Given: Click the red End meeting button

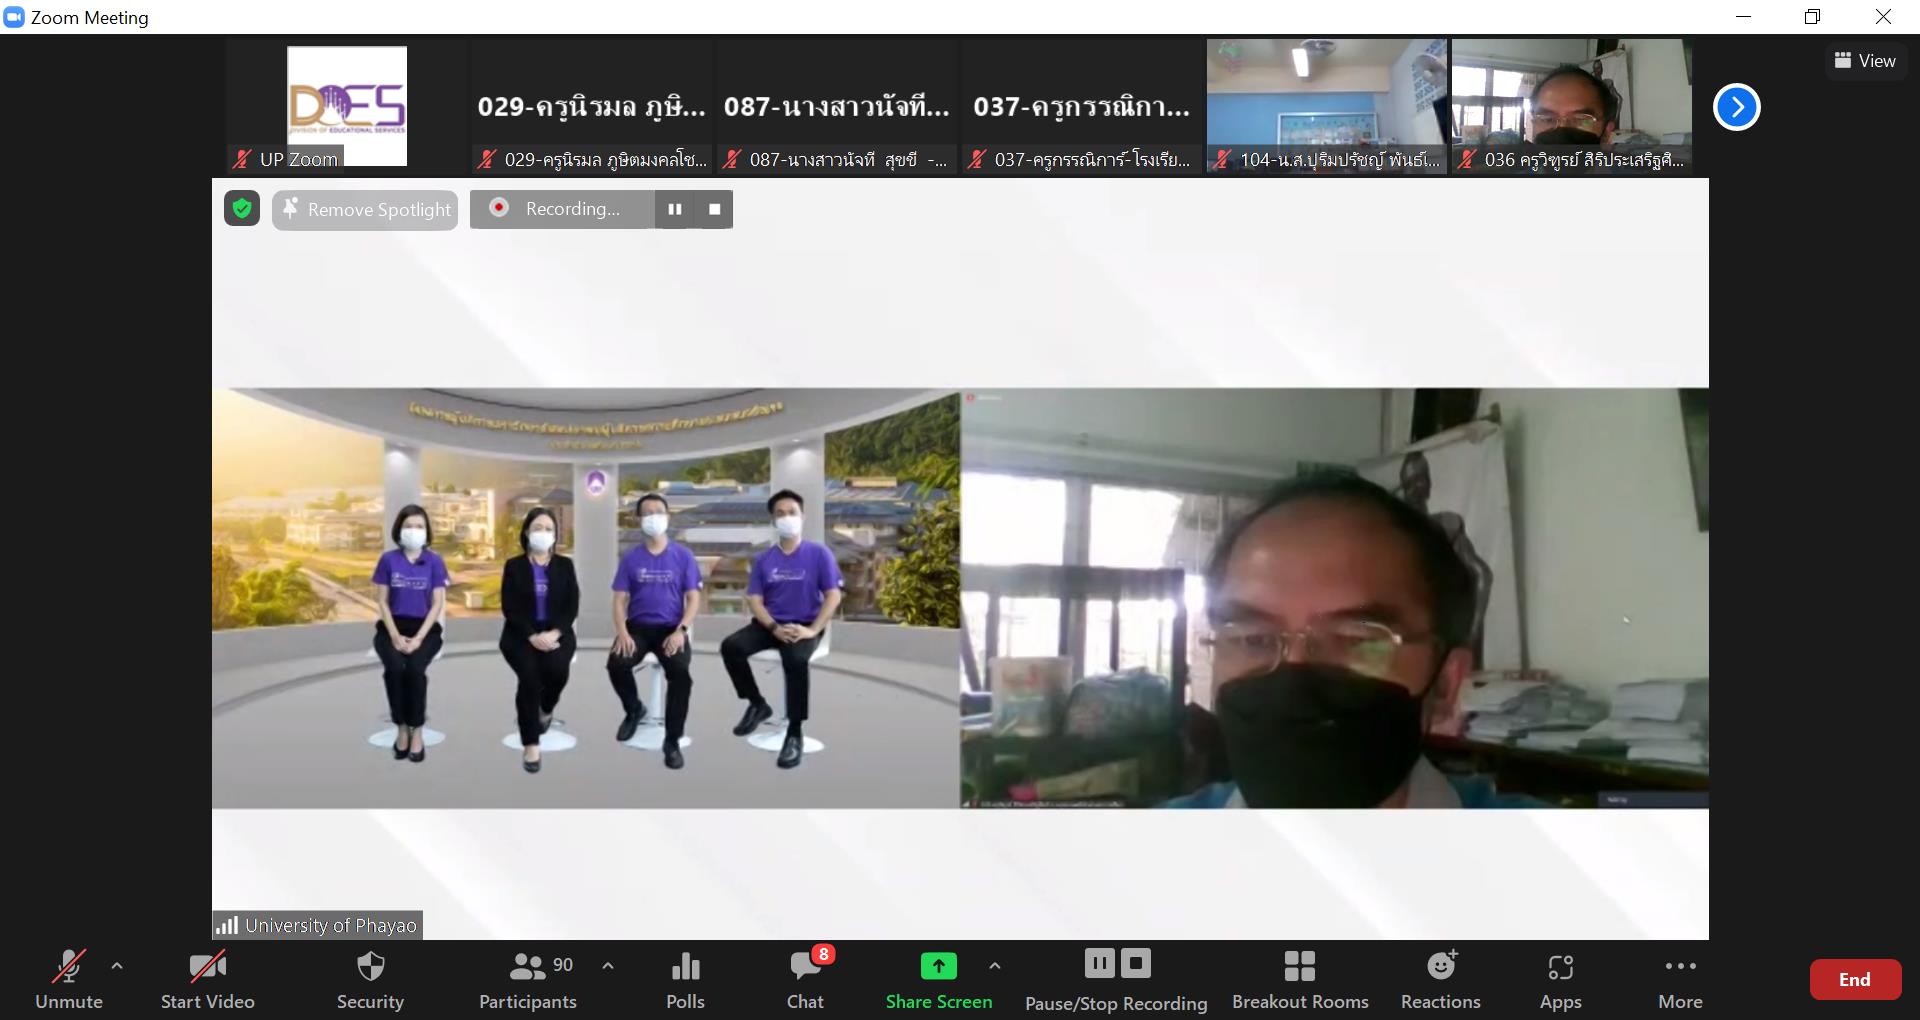Looking at the screenshot, I should [x=1855, y=980].
